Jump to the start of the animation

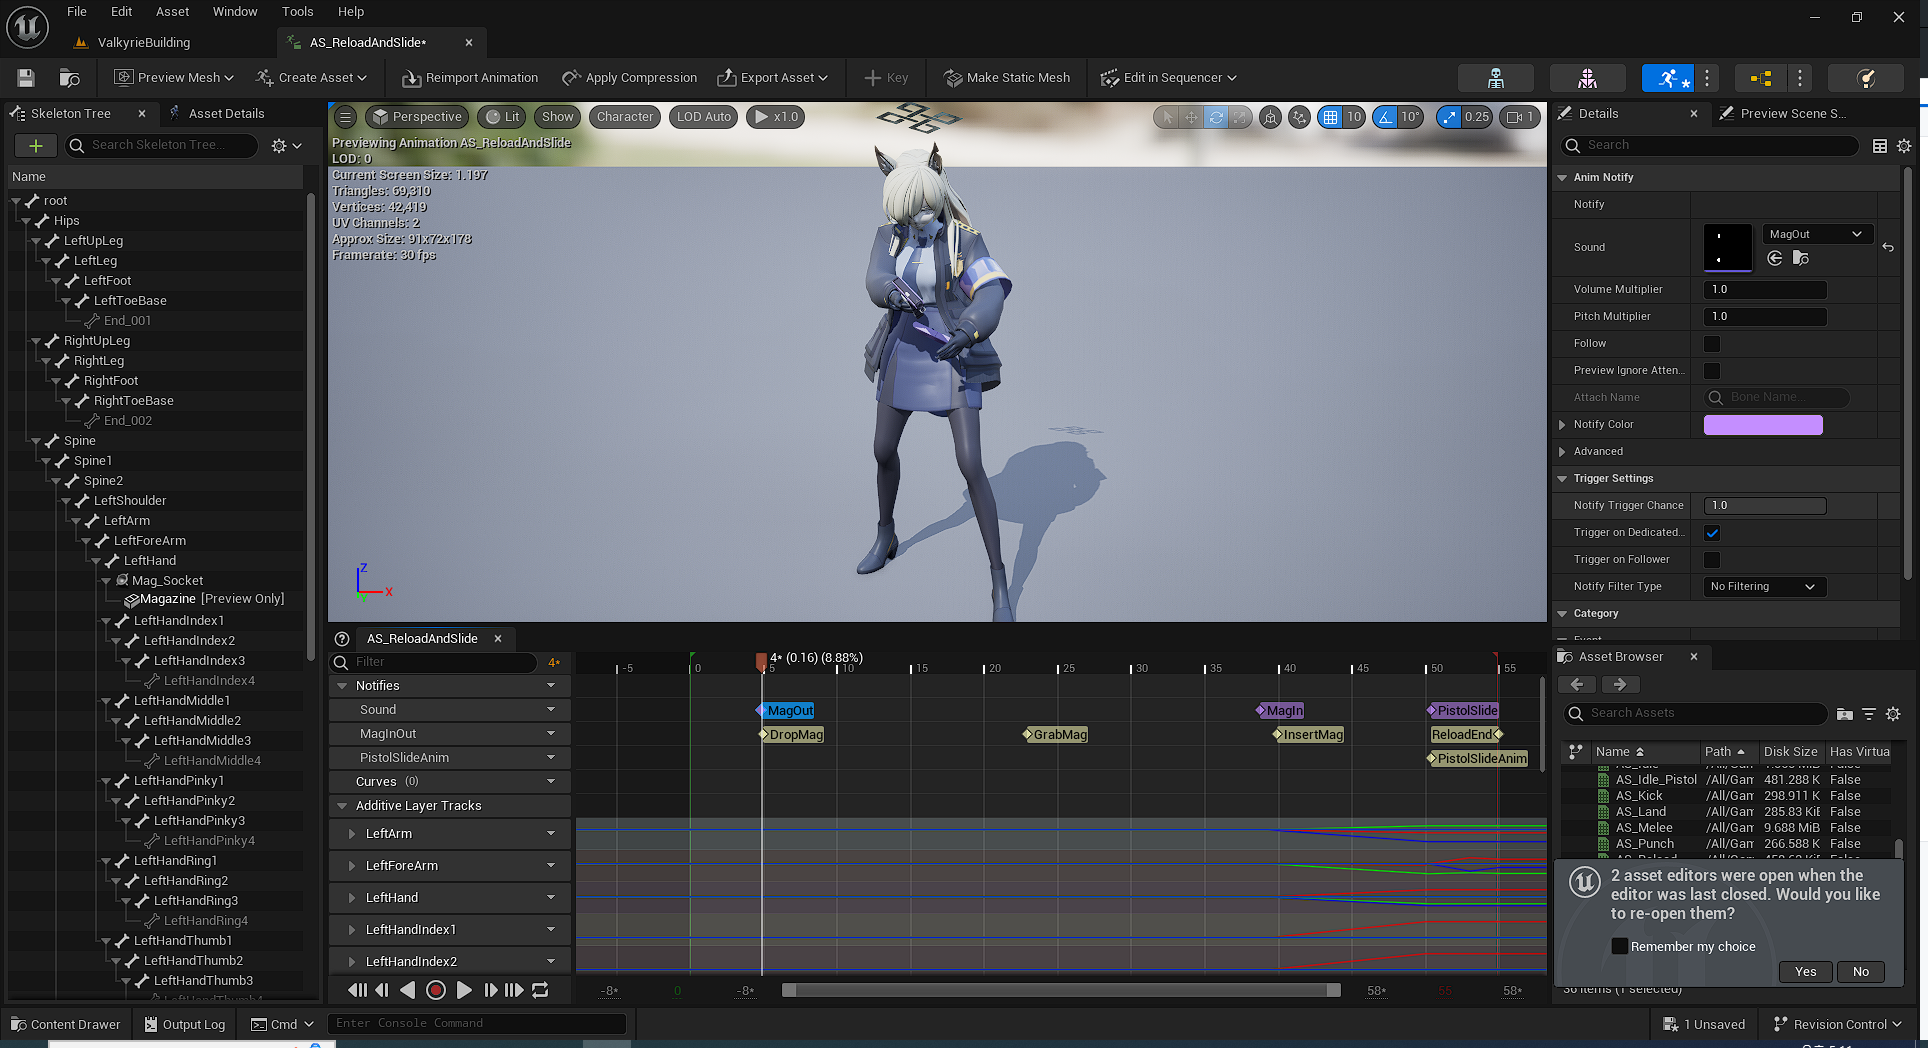point(357,990)
